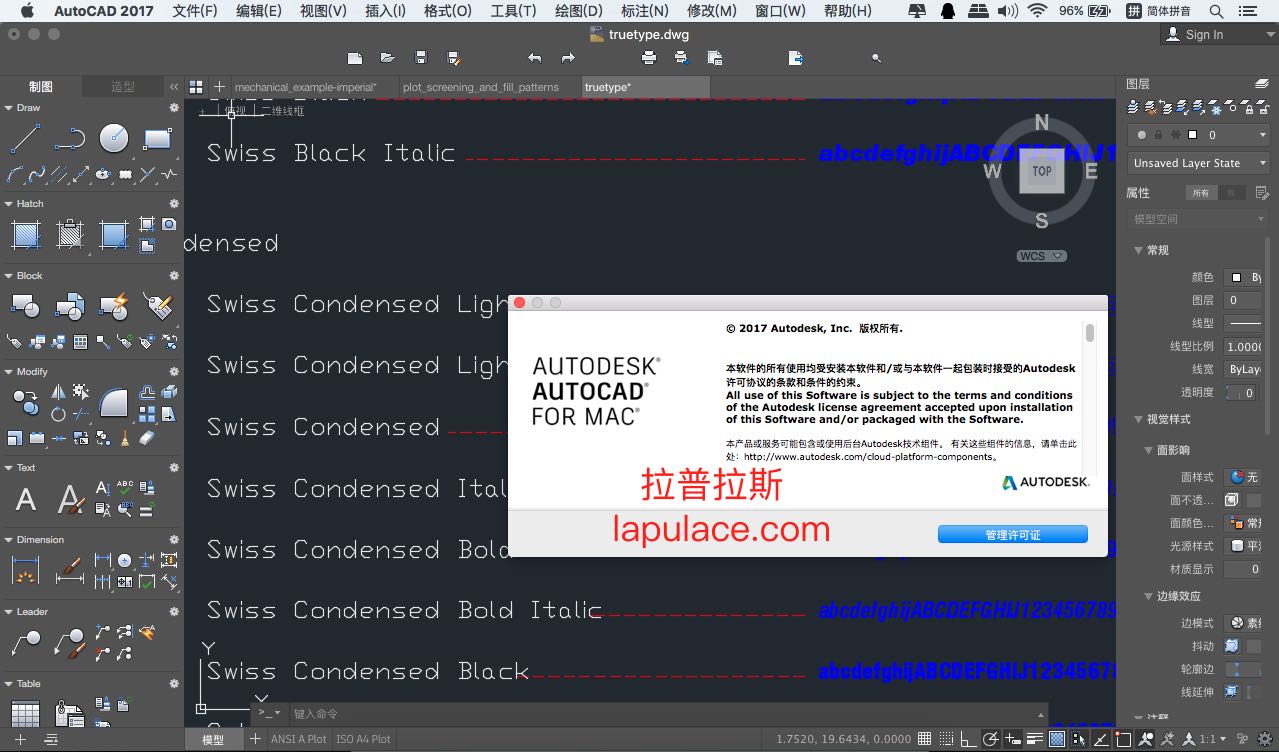
Task: Open the Table tool
Action: point(25,714)
